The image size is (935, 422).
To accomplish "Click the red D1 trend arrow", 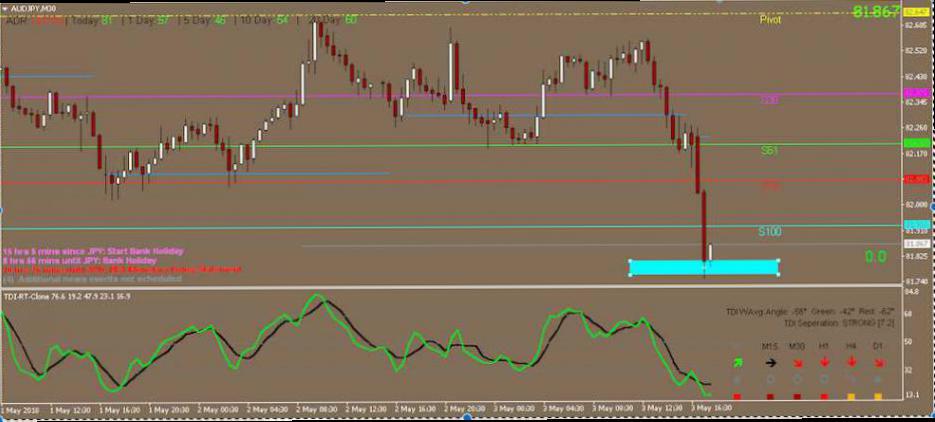I will pyautogui.click(x=878, y=363).
